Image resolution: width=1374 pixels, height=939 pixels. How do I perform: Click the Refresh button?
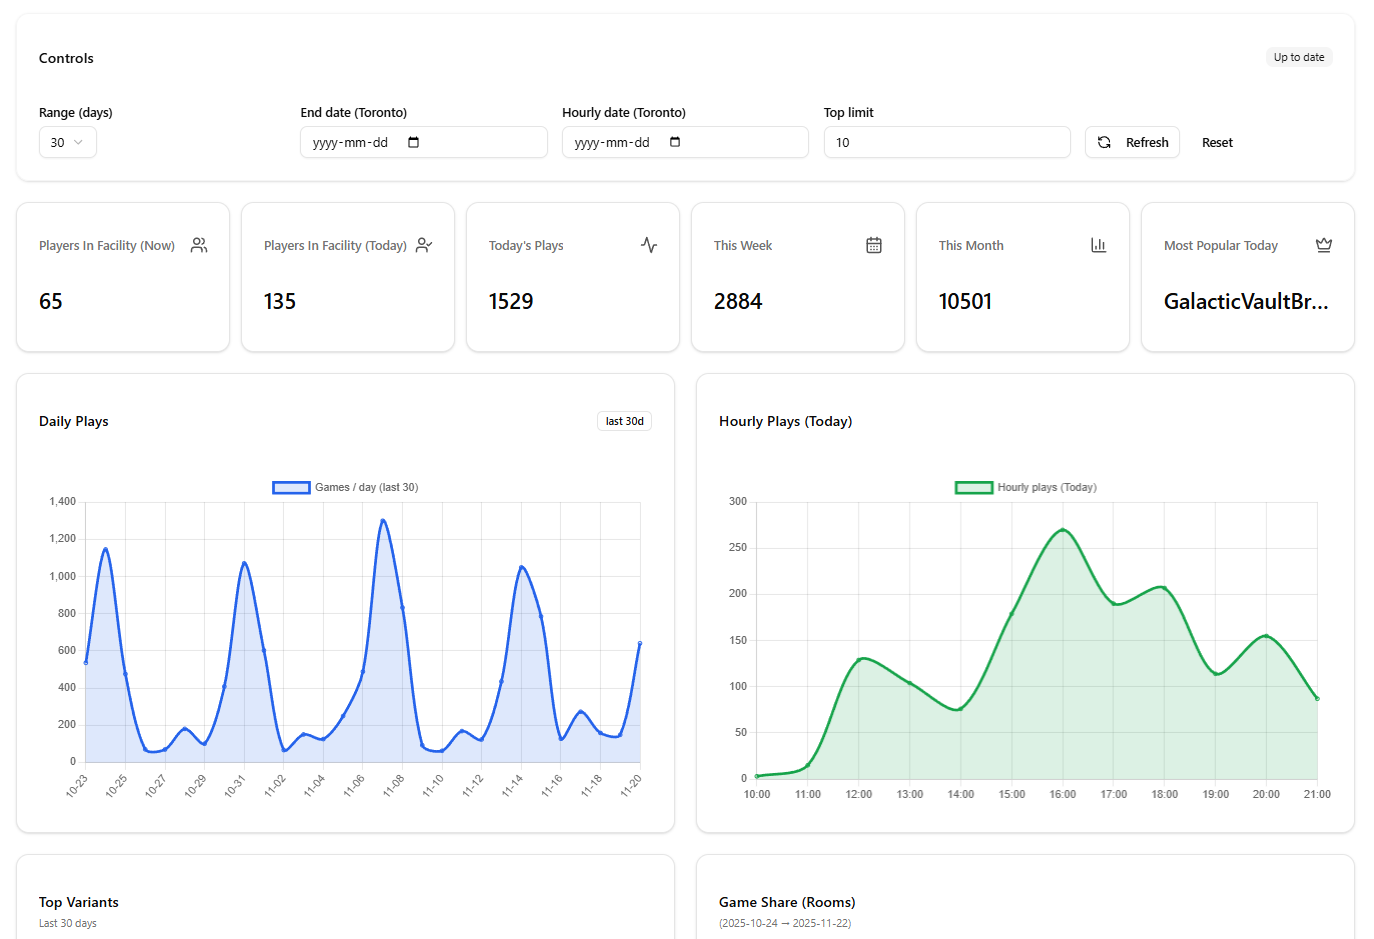tap(1132, 142)
